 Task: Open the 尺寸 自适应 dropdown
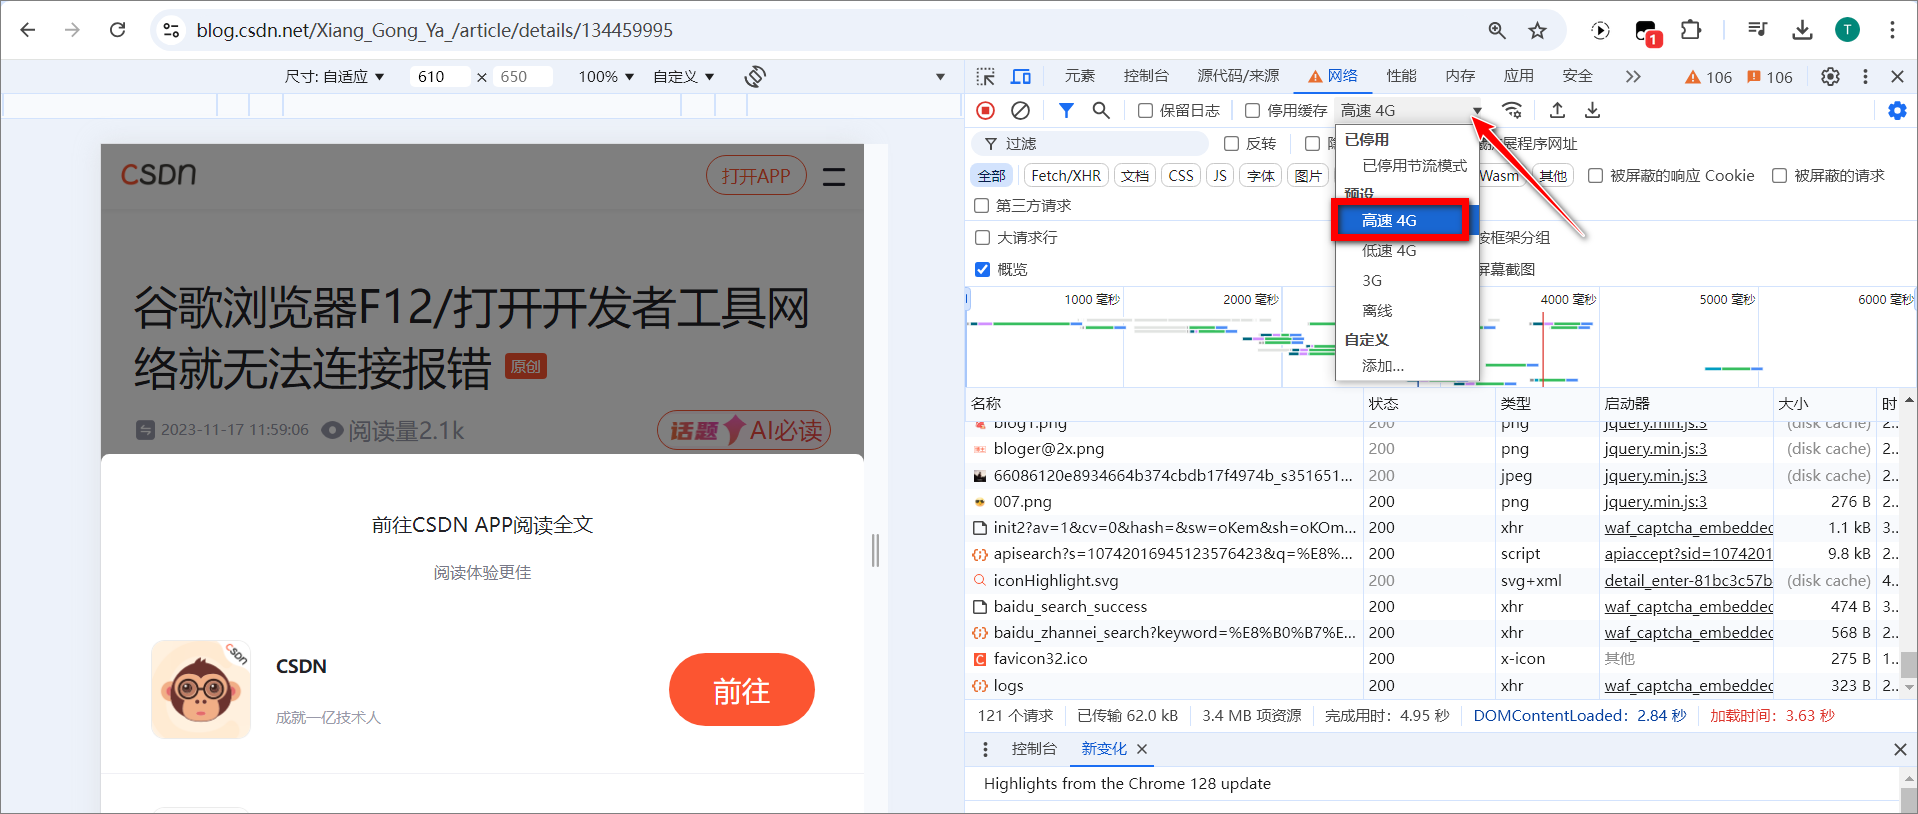(335, 76)
